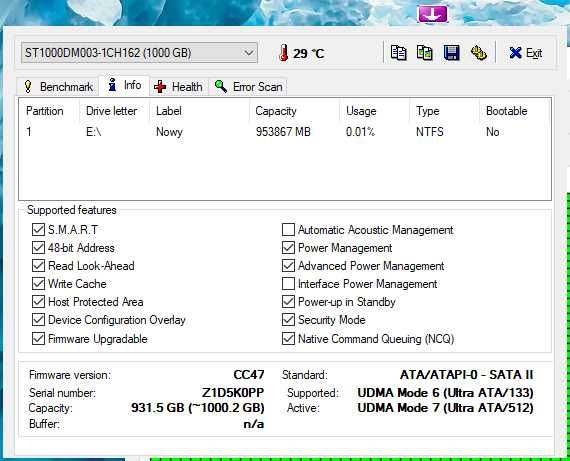Click active value UDMA Mode 7 (Ultra ATA/512)
The width and height of the screenshot is (570, 461).
pyautogui.click(x=445, y=408)
